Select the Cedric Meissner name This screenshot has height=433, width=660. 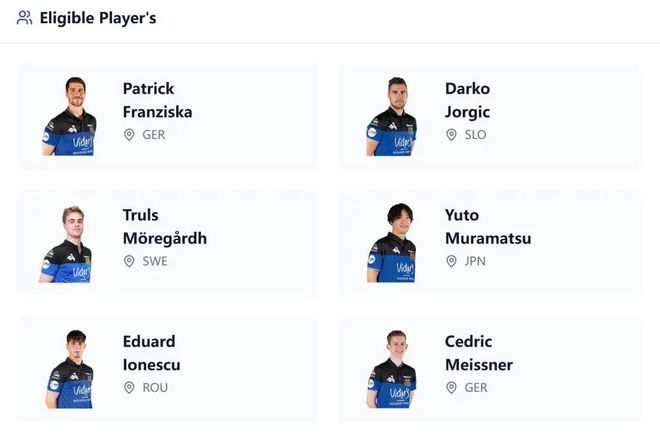[478, 353]
